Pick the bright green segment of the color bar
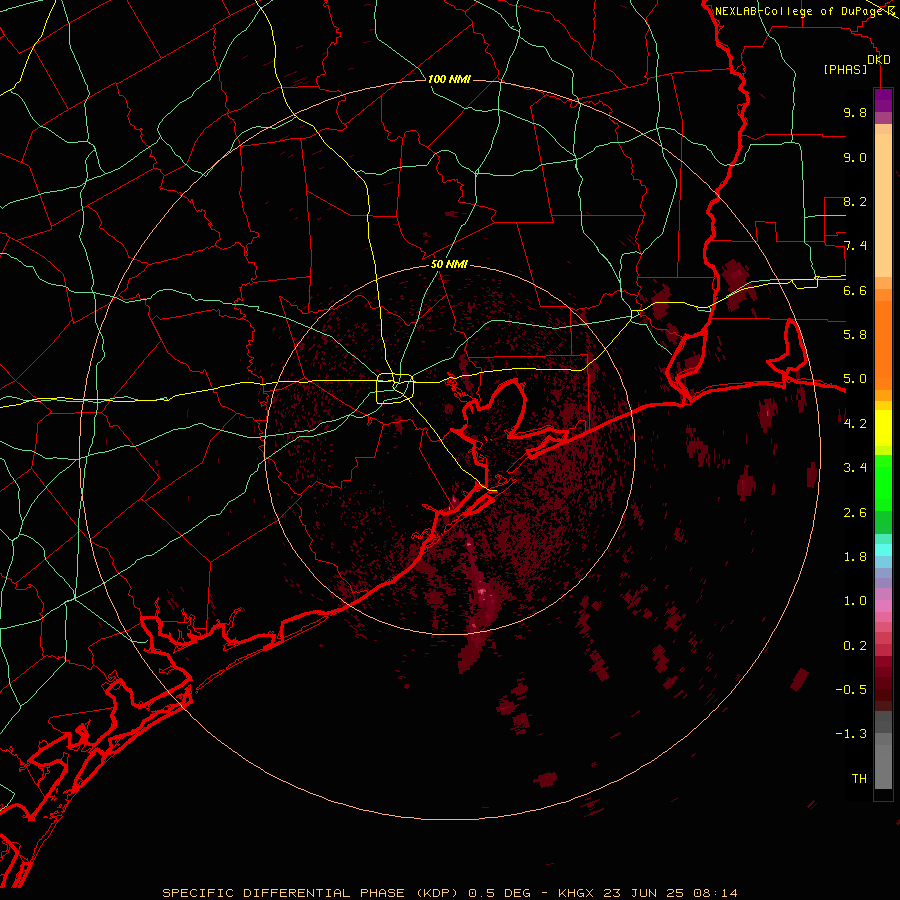Viewport: 900px width, 900px height. 883,481
